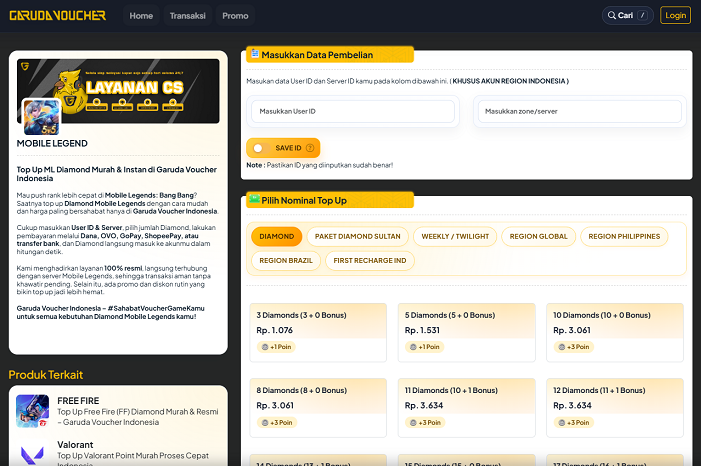This screenshot has height=466, width=701.
Task: Select the DIAMOND category tab
Action: coord(277,237)
